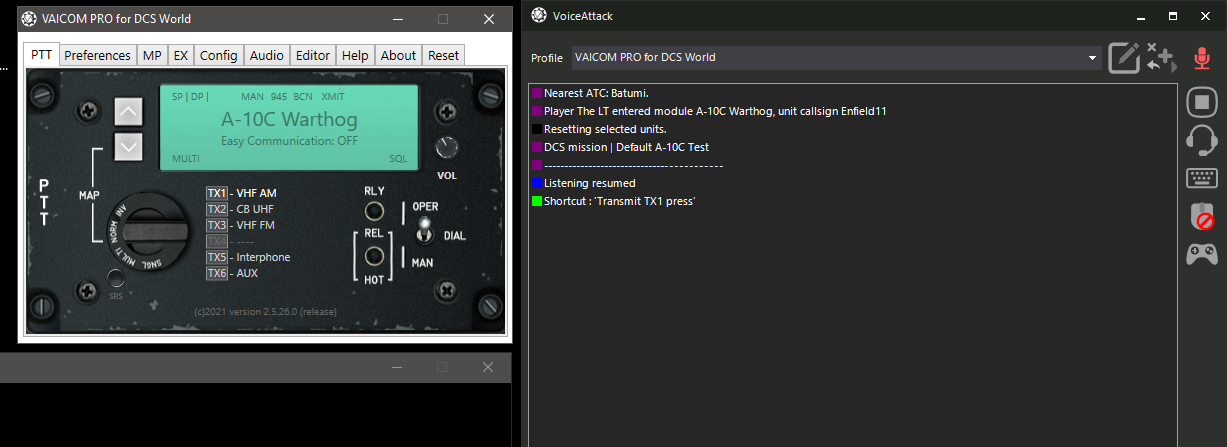Select TX2 CB UHF
1227x447 pixels.
tap(240, 209)
